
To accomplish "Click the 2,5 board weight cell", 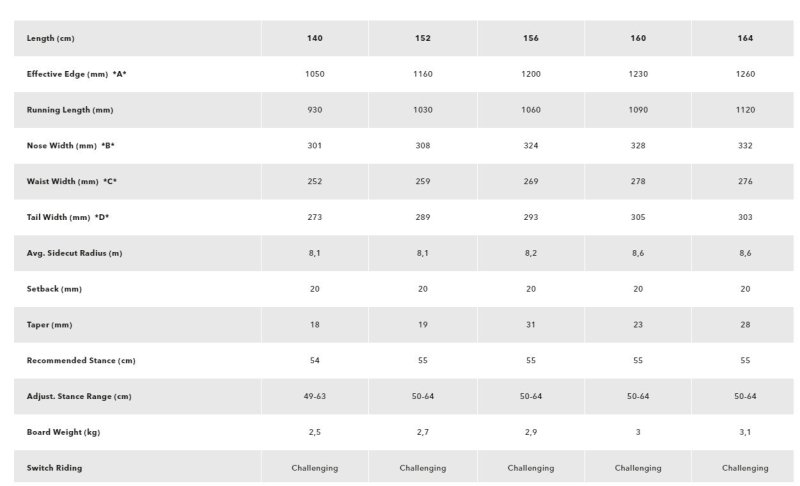I will coord(314,432).
